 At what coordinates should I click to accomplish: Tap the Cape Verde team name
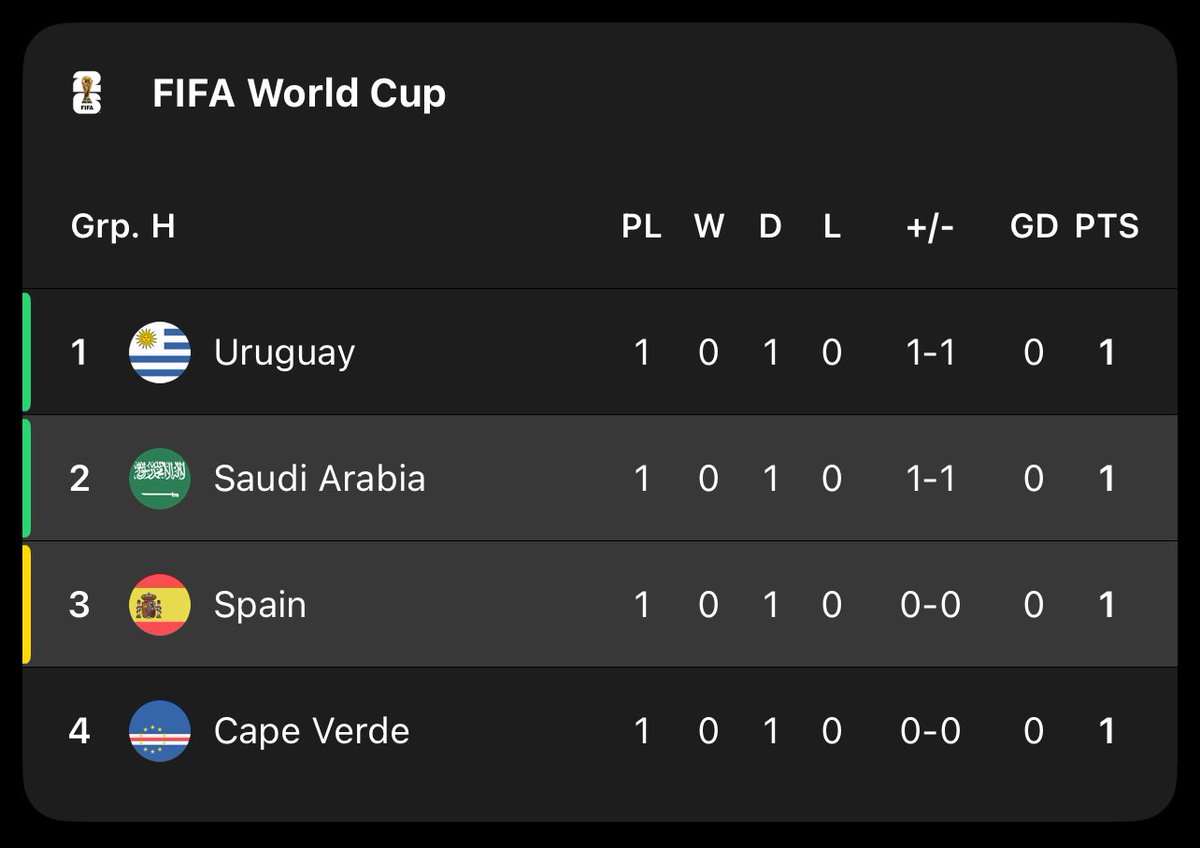pyautogui.click(x=312, y=731)
